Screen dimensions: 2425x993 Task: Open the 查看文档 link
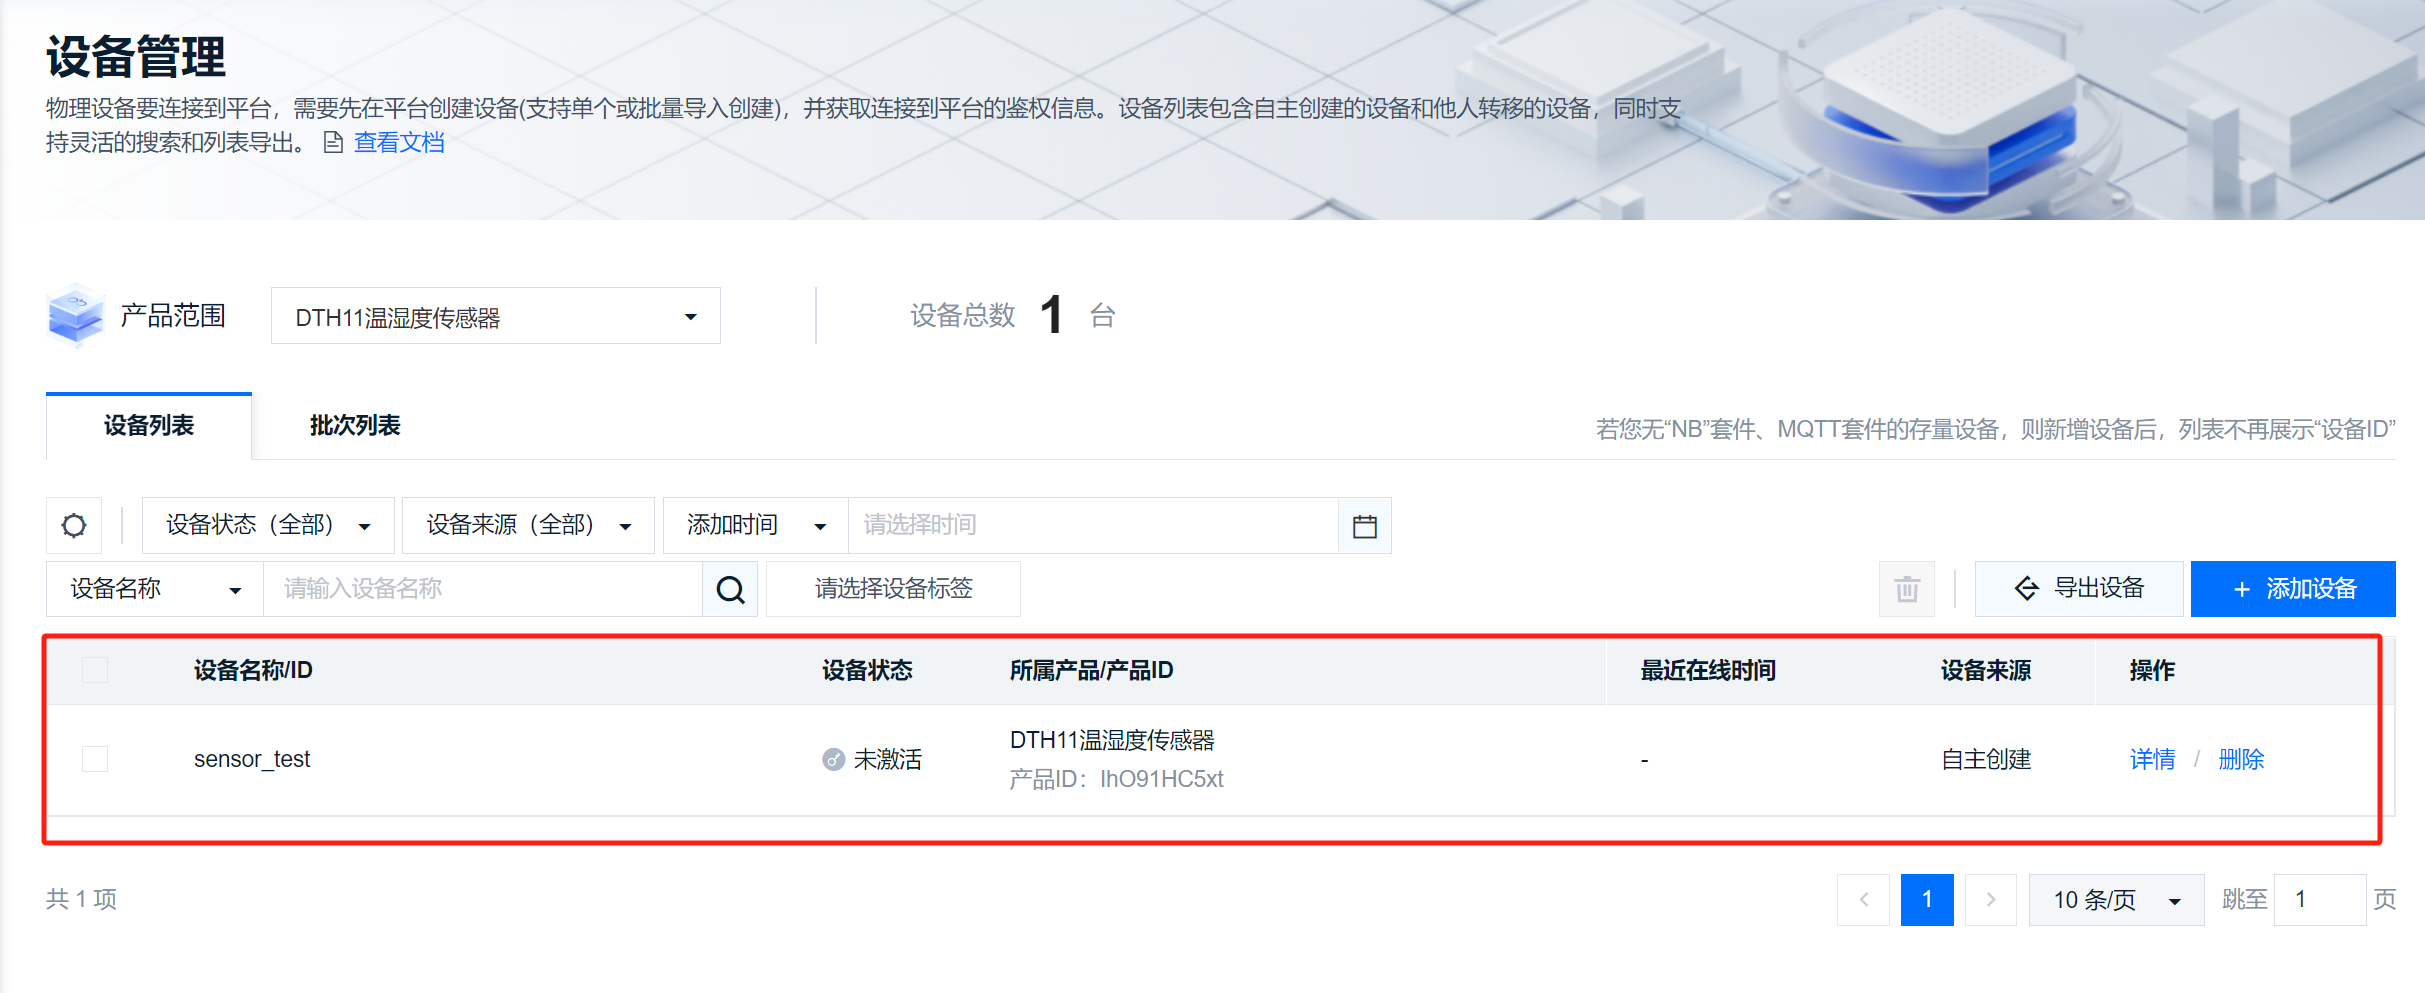pos(399,143)
